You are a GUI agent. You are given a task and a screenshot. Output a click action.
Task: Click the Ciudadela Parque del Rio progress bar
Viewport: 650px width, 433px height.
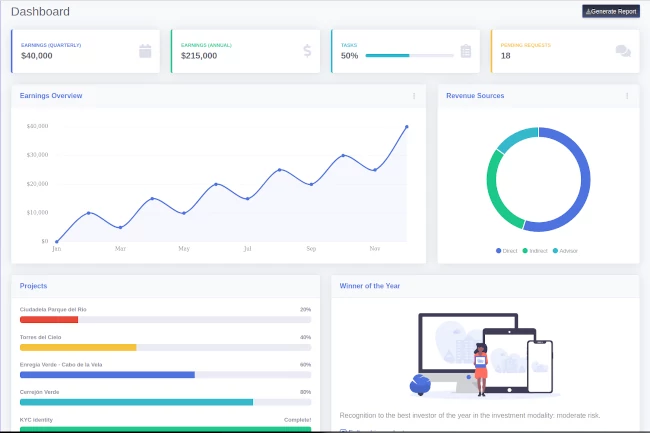(x=165, y=319)
